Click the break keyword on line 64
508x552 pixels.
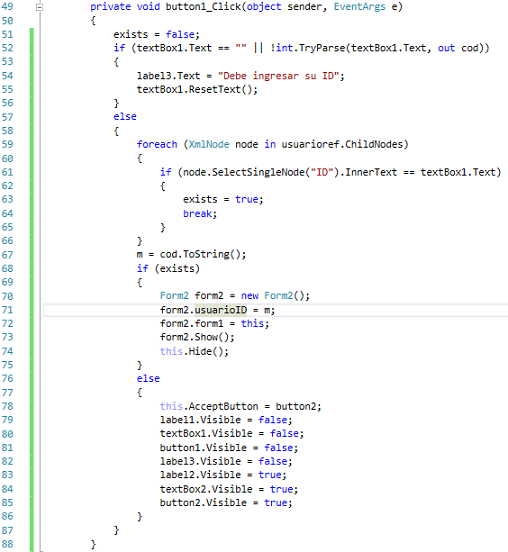197,213
